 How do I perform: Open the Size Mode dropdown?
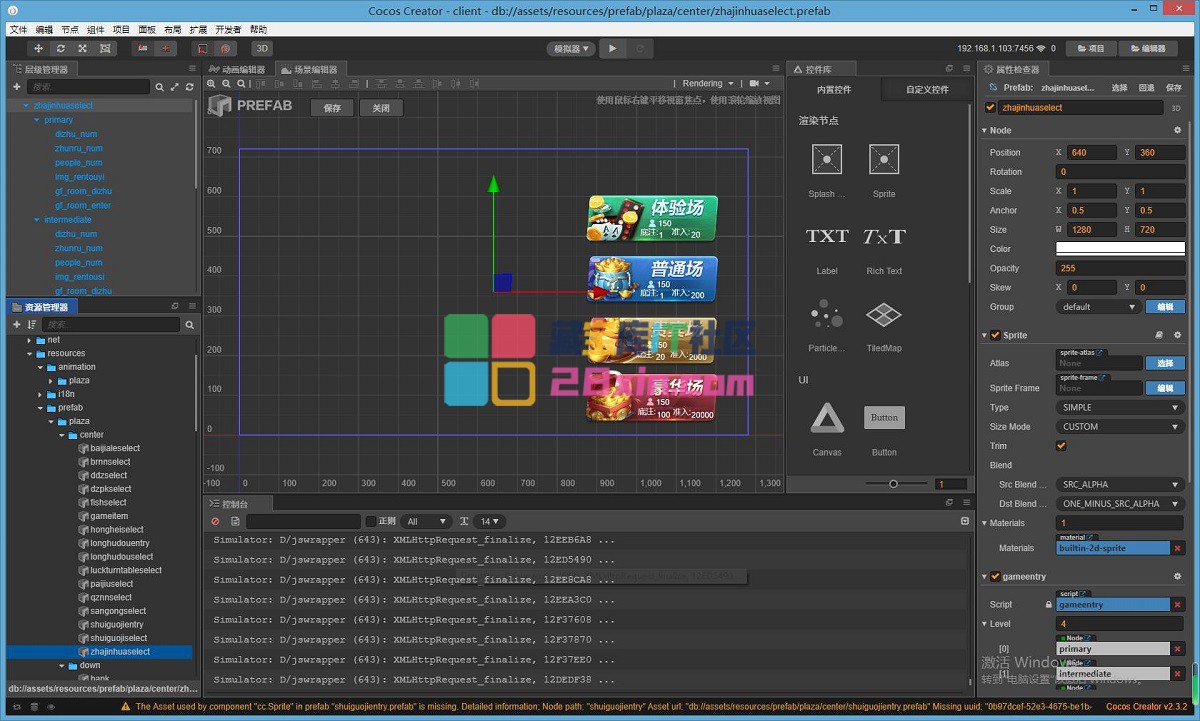[x=1120, y=427]
